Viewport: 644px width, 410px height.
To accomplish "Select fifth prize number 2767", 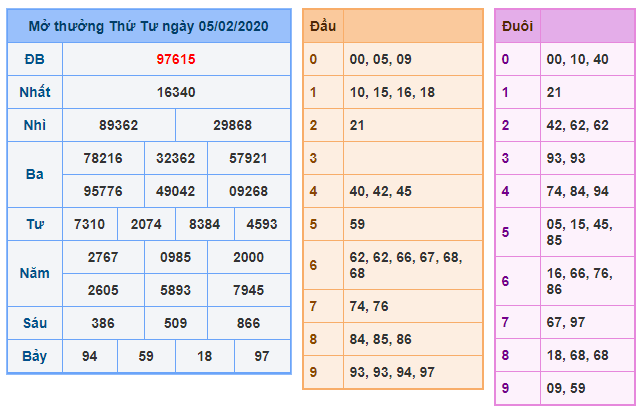I will tap(104, 257).
